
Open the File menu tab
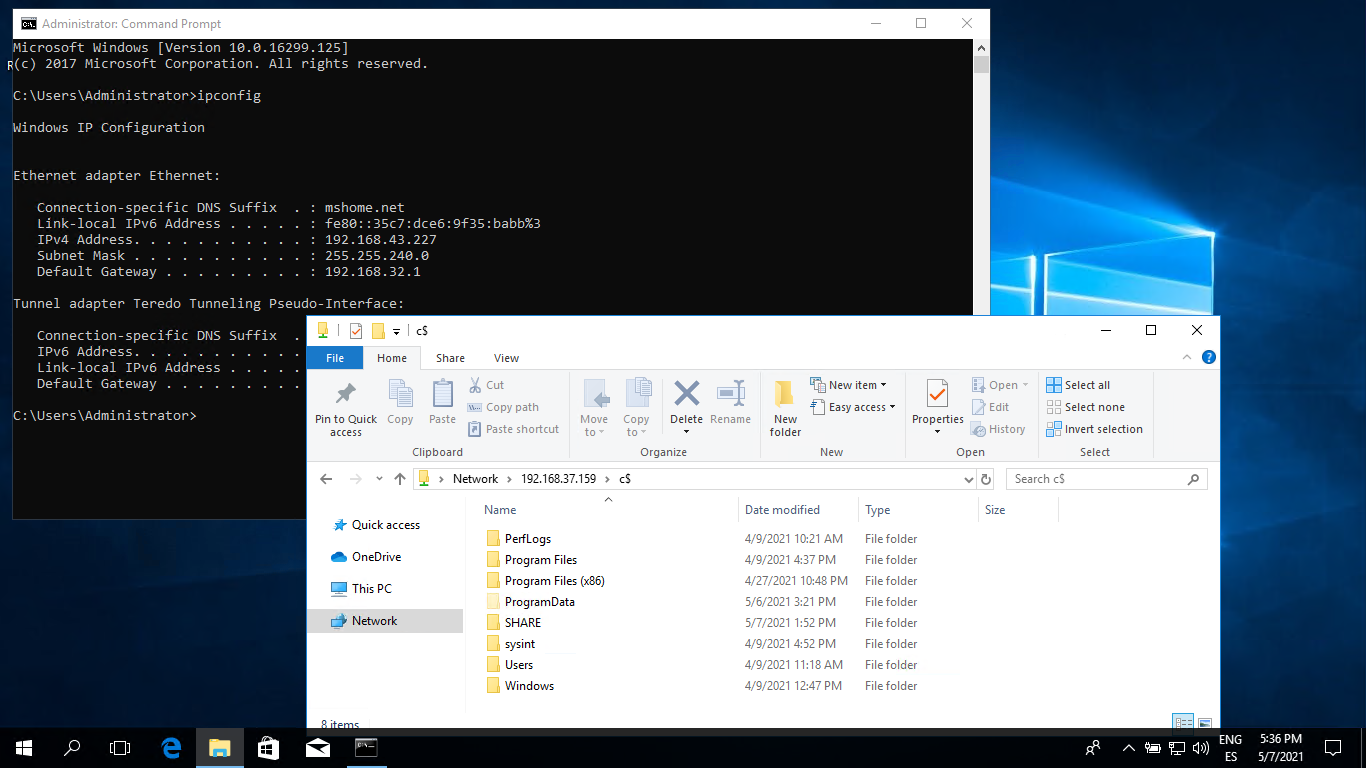pyautogui.click(x=335, y=358)
